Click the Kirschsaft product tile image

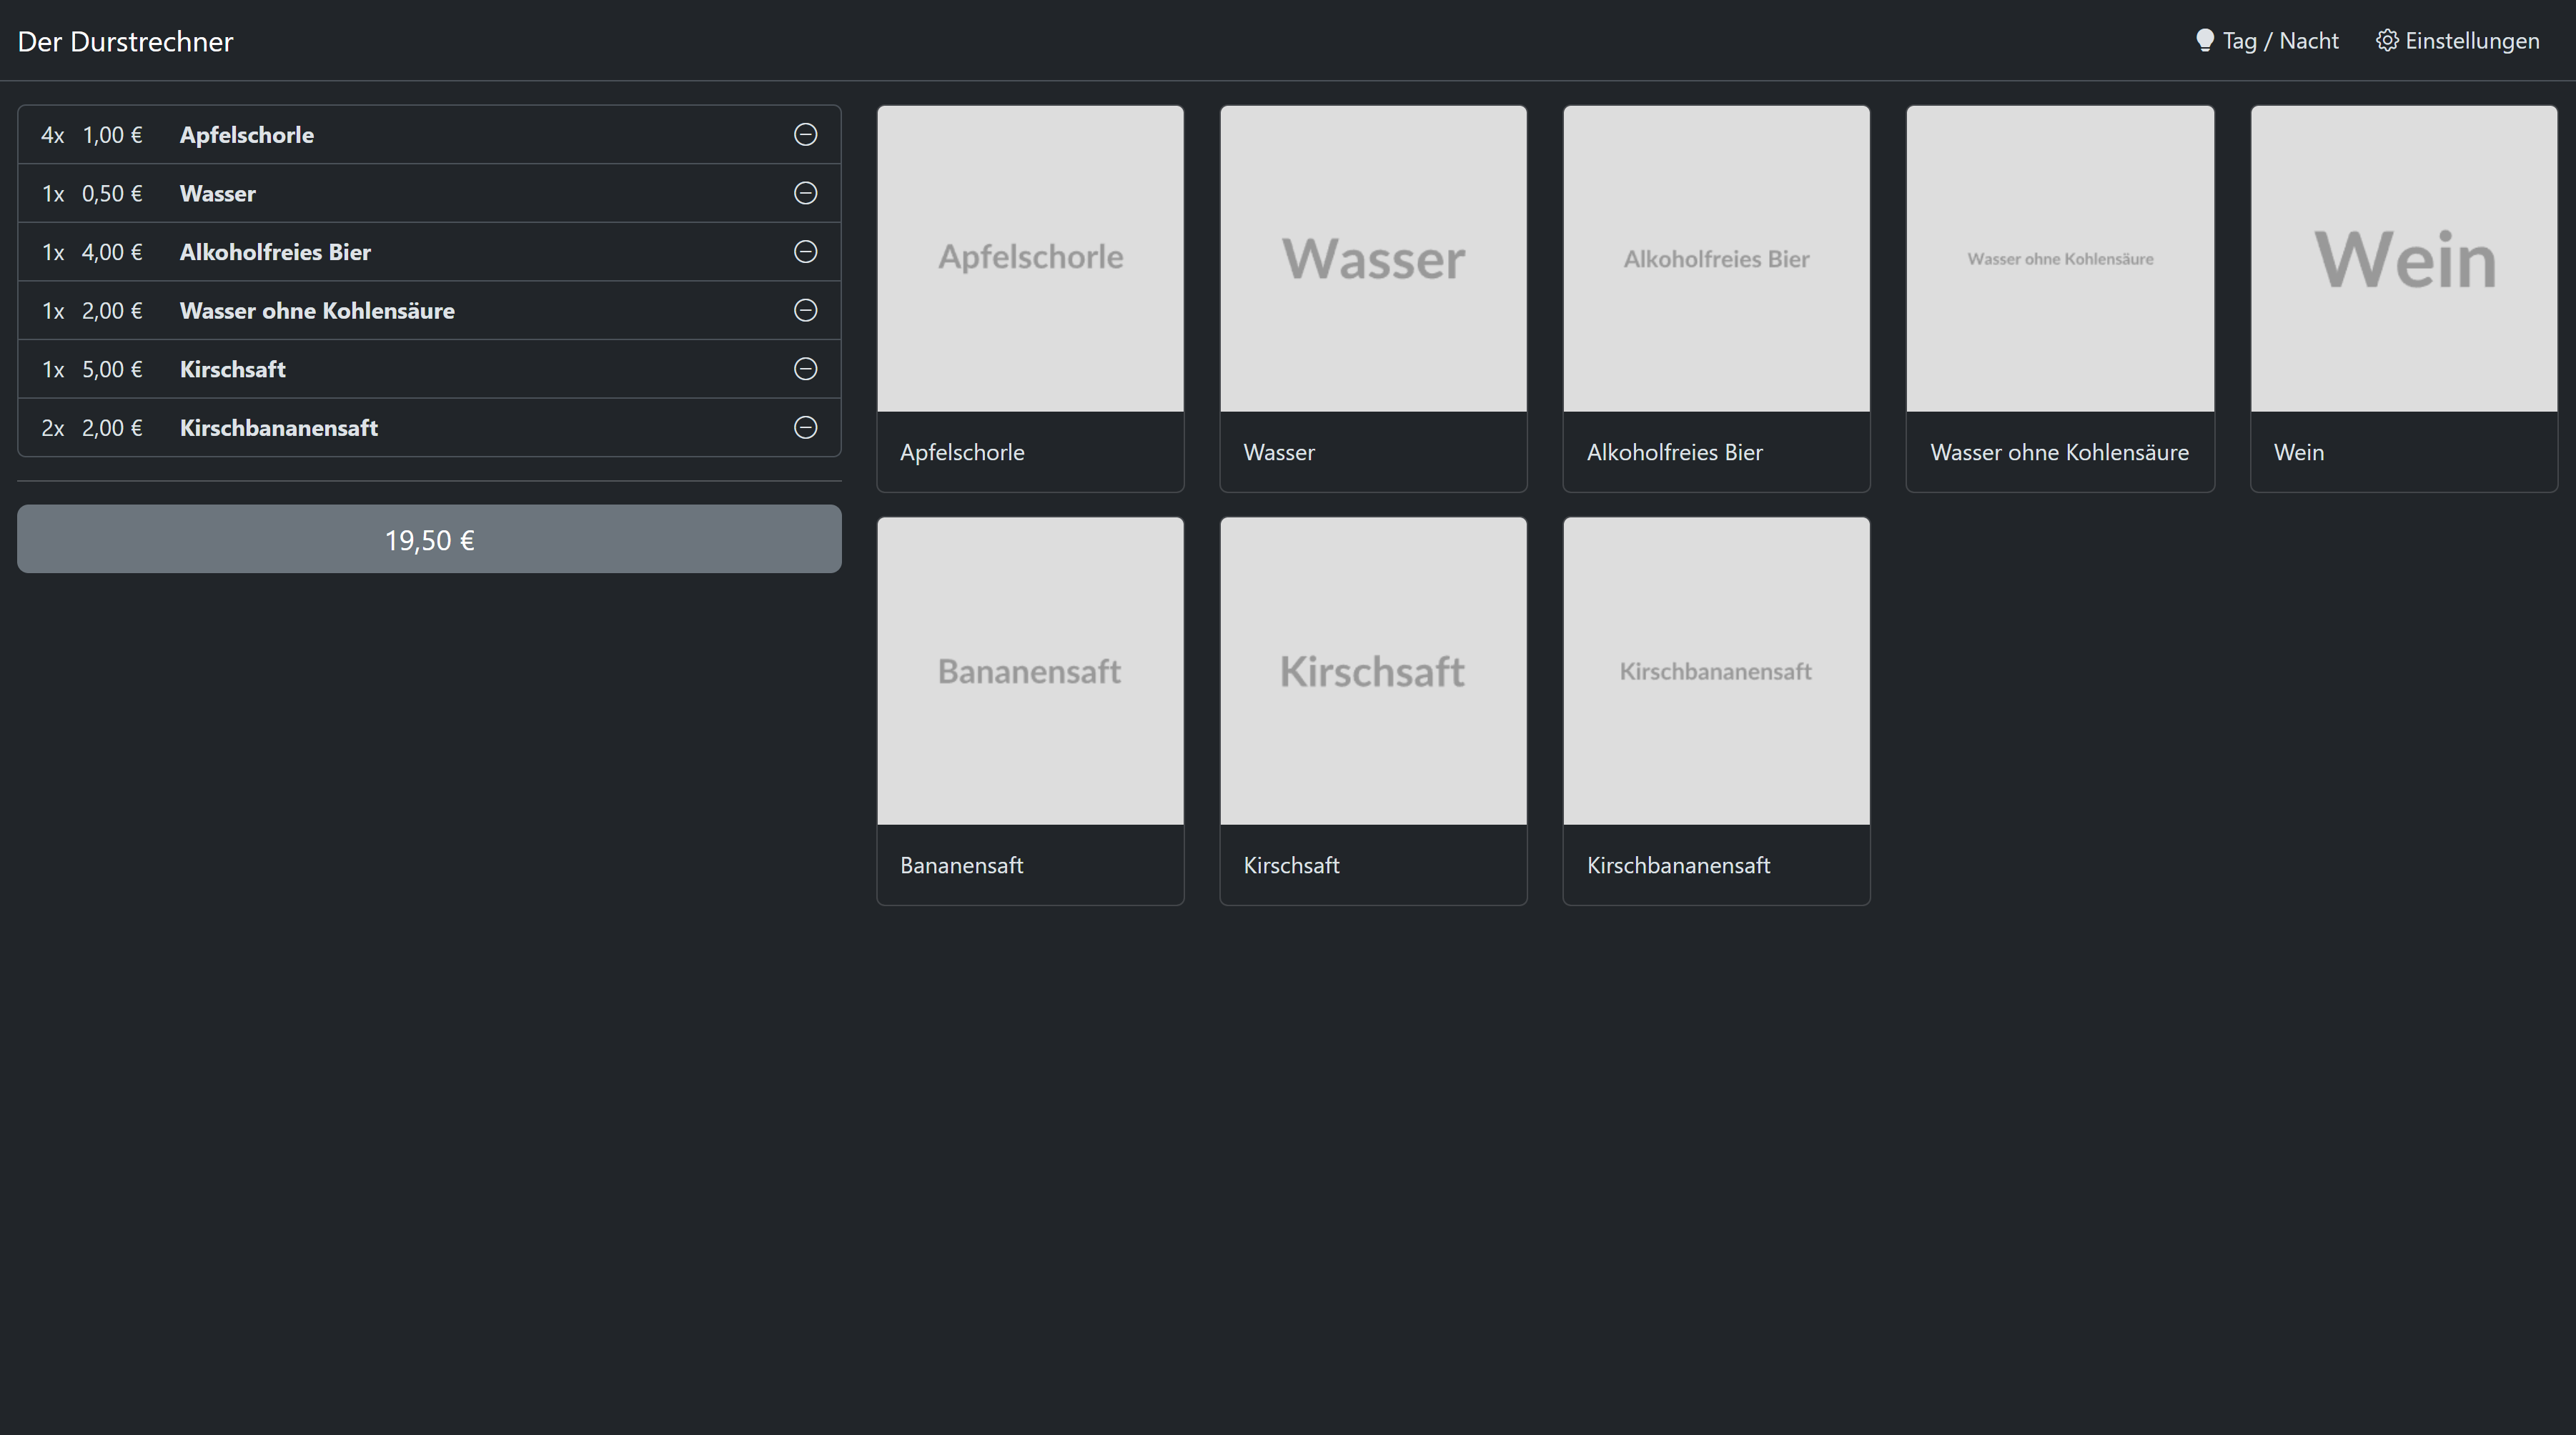point(1373,671)
